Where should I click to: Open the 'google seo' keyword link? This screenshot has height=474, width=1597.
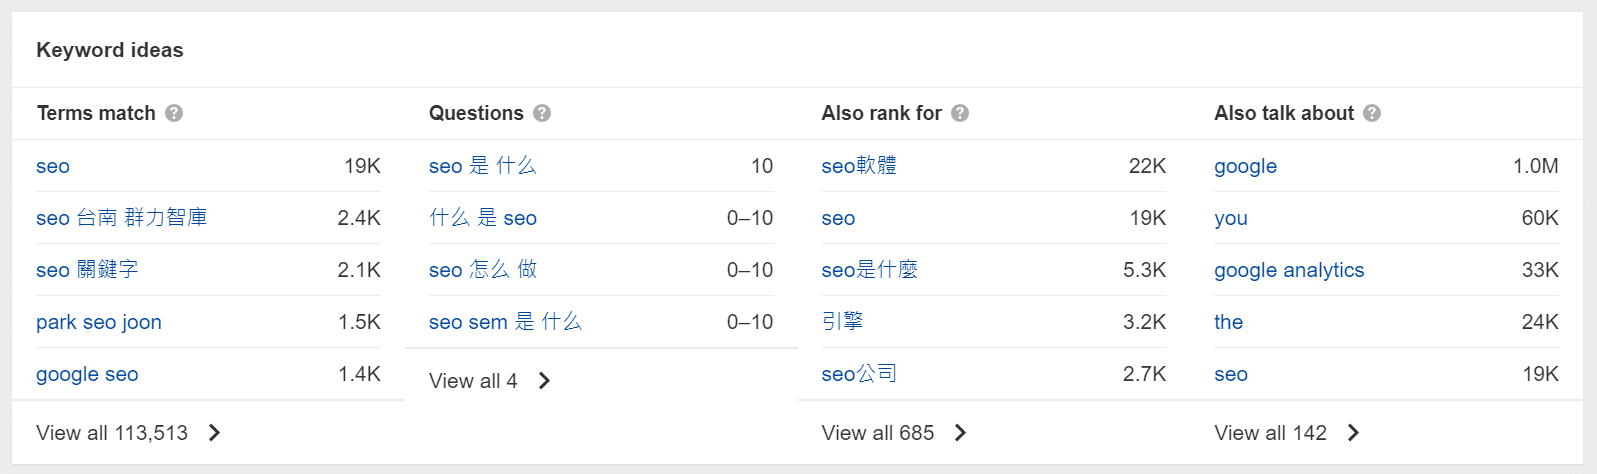(x=87, y=374)
